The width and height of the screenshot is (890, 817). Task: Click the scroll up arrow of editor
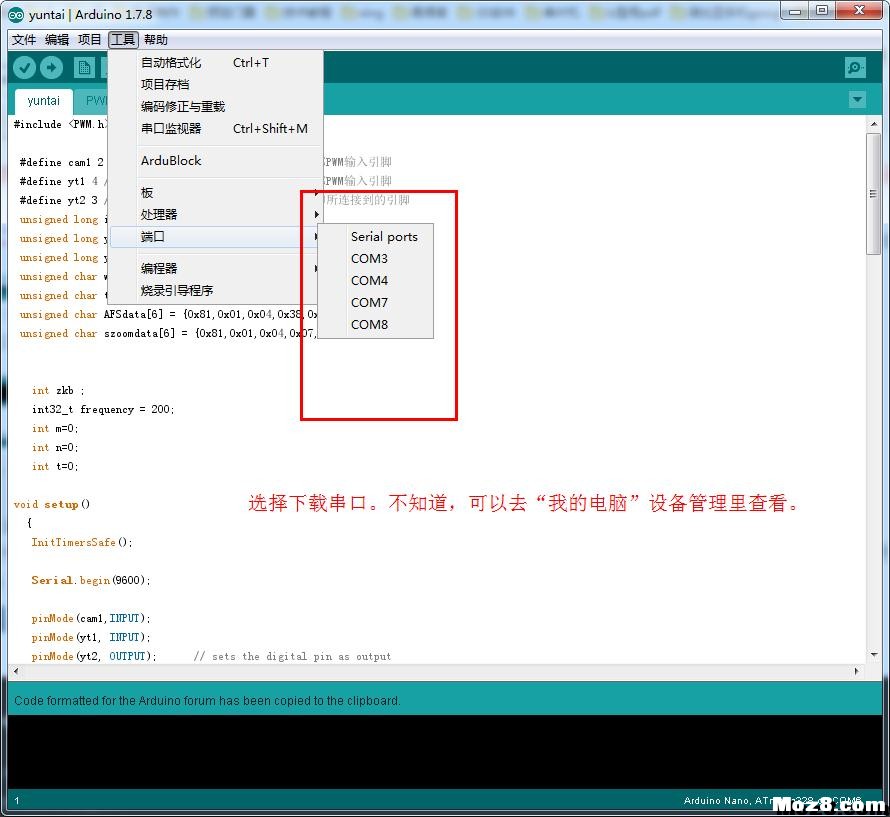point(874,124)
